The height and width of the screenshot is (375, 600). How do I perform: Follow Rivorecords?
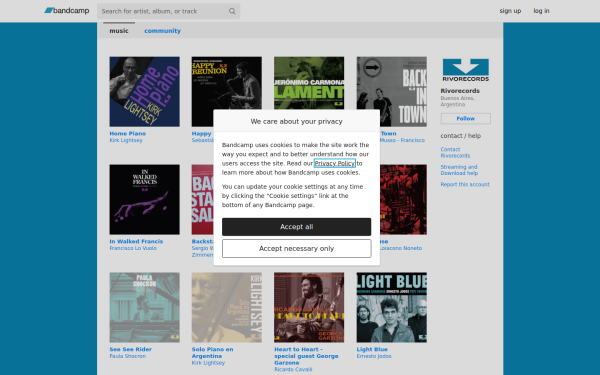(x=465, y=119)
